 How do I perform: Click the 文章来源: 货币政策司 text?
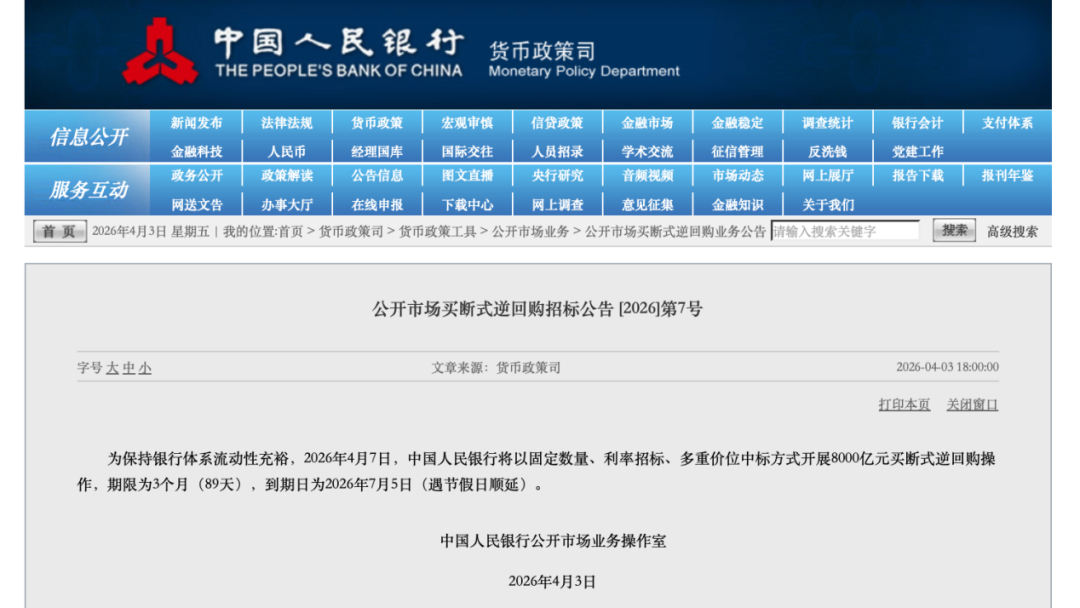coord(496,368)
